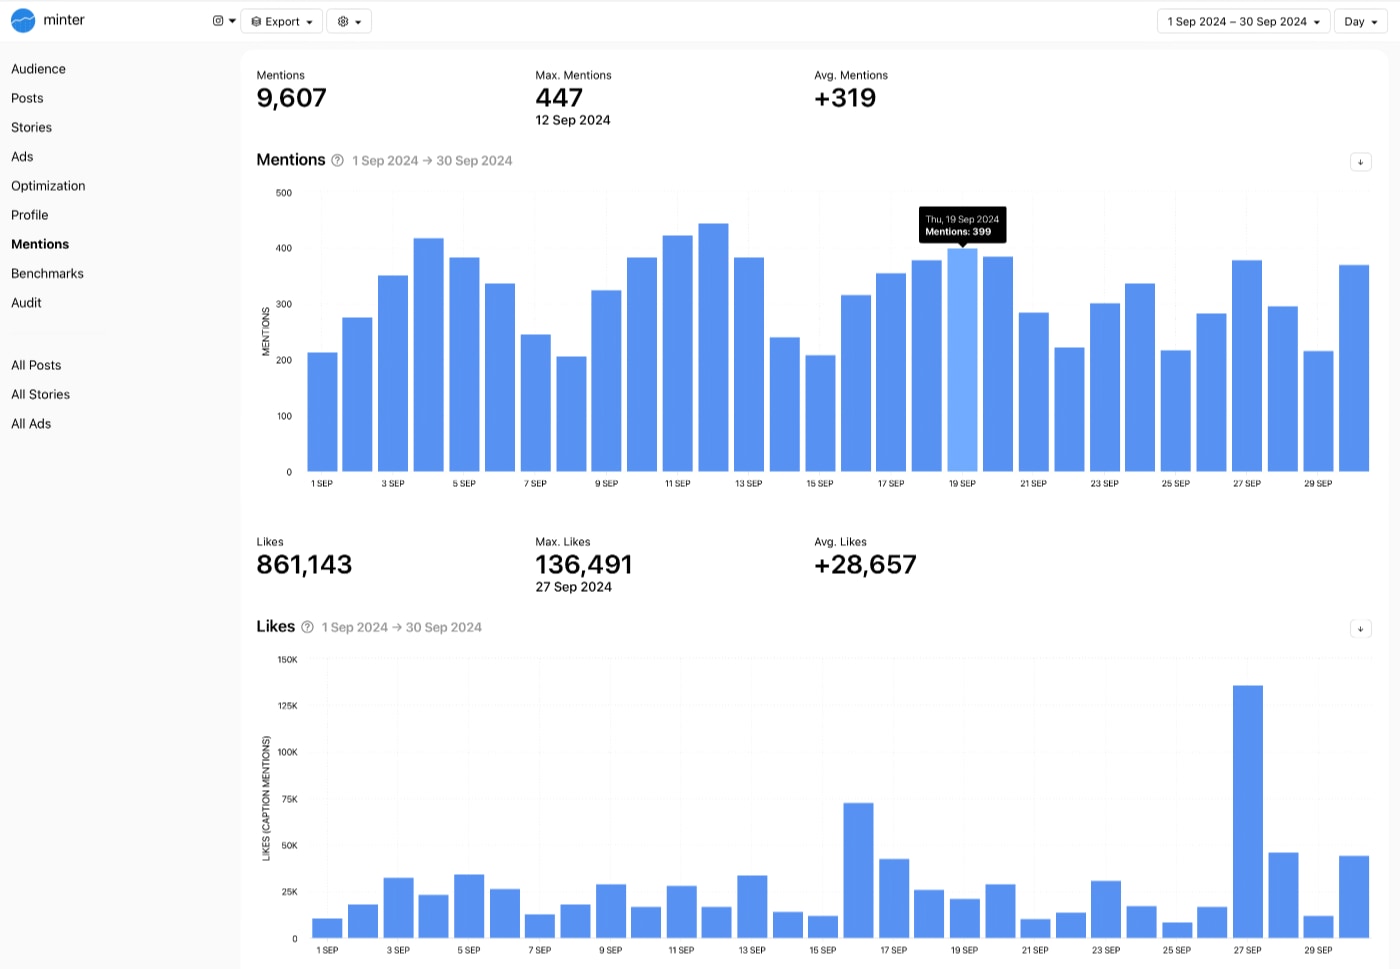Open the Stories section
This screenshot has width=1400, height=969.
click(x=31, y=127)
